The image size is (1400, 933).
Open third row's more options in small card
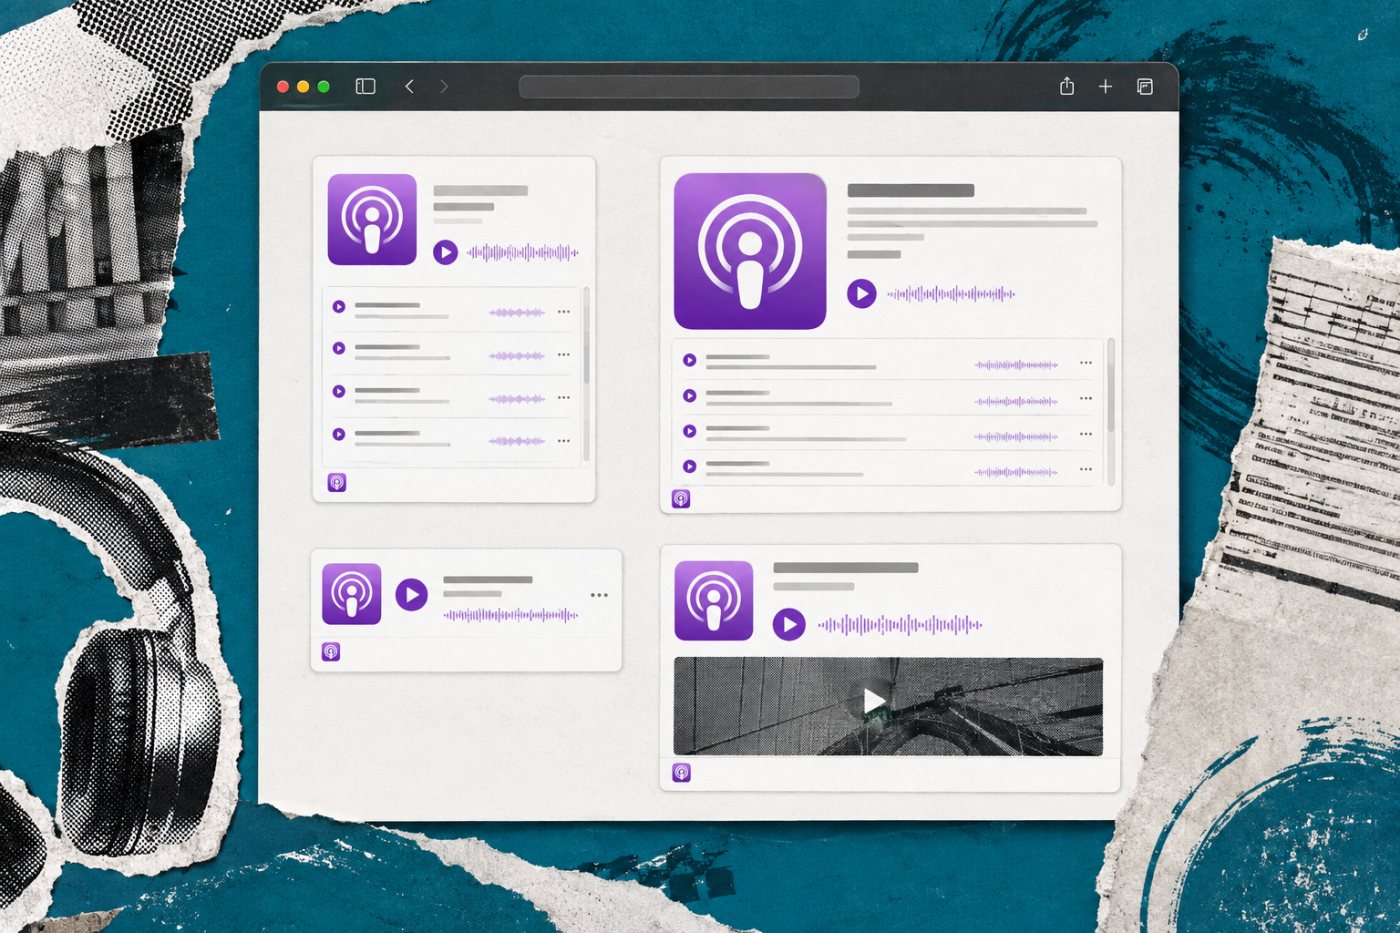click(x=564, y=398)
